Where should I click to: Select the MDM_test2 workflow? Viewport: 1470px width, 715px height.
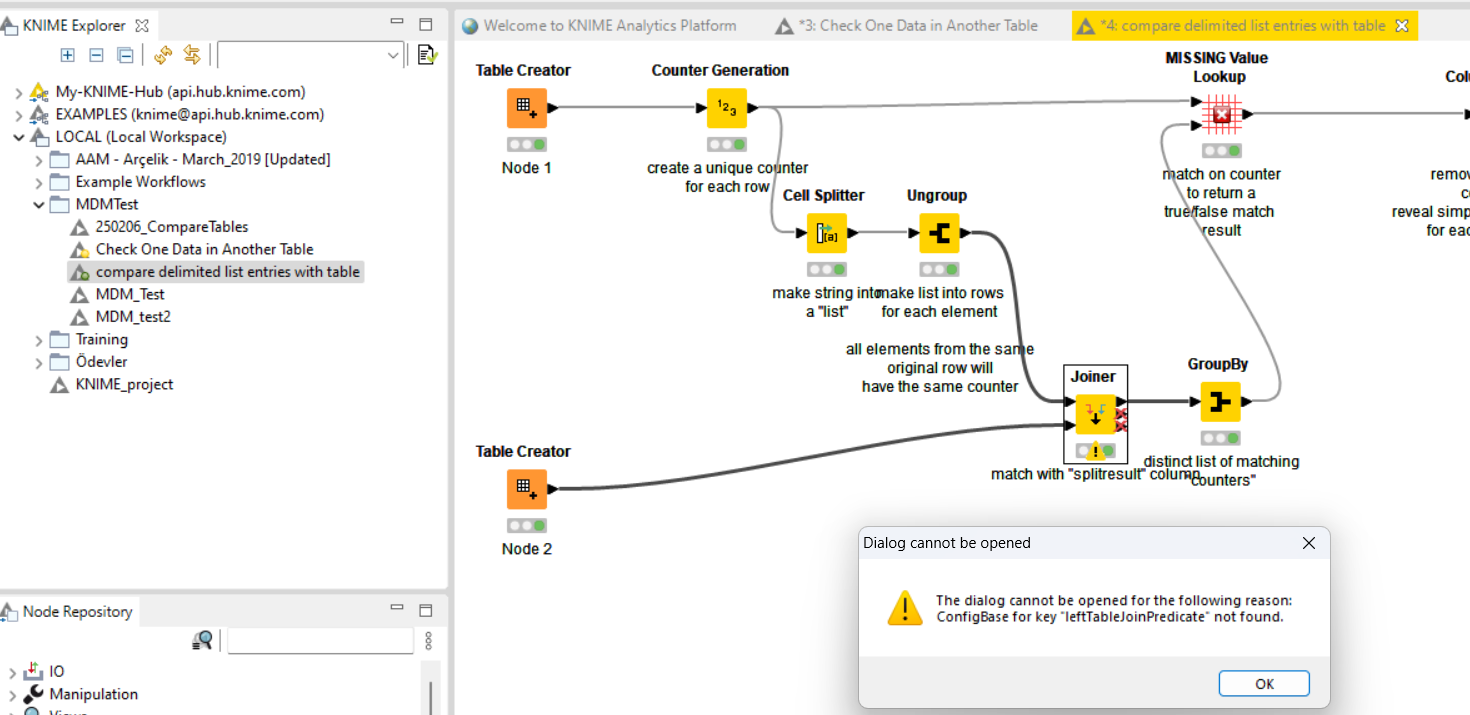click(x=134, y=317)
